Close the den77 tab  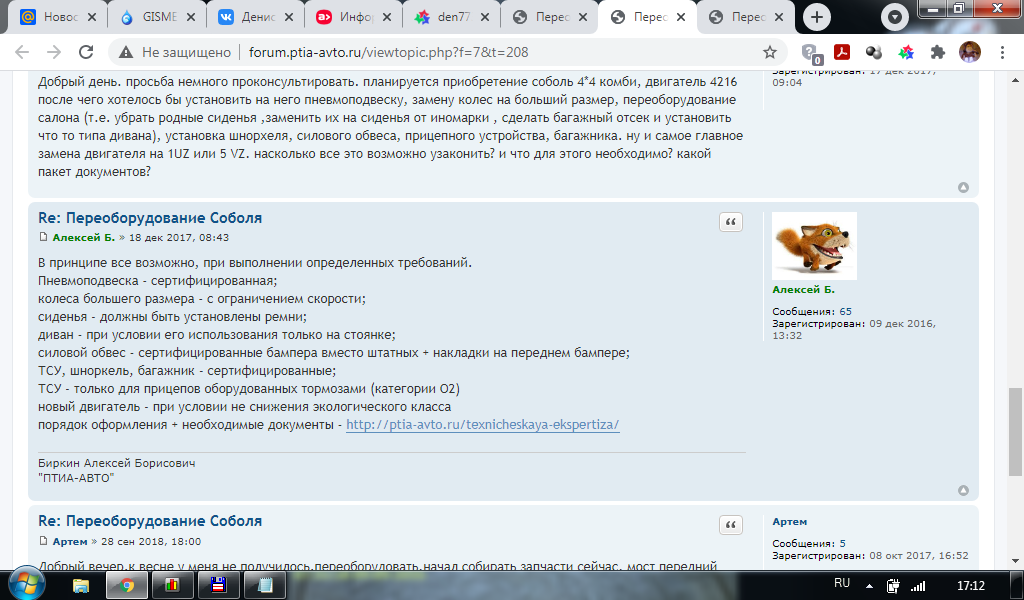tap(485, 18)
